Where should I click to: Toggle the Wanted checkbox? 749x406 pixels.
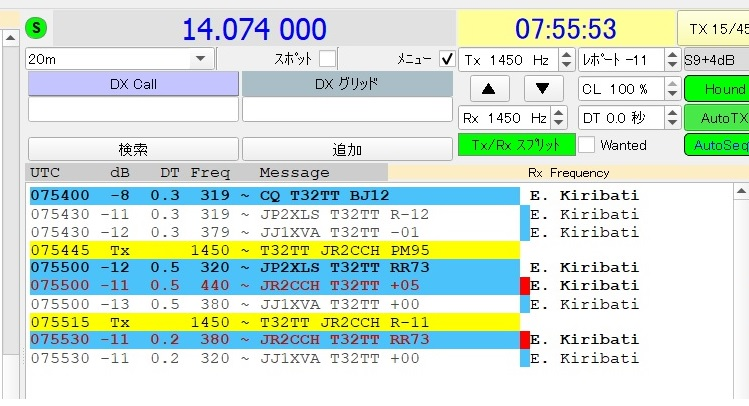tap(586, 145)
